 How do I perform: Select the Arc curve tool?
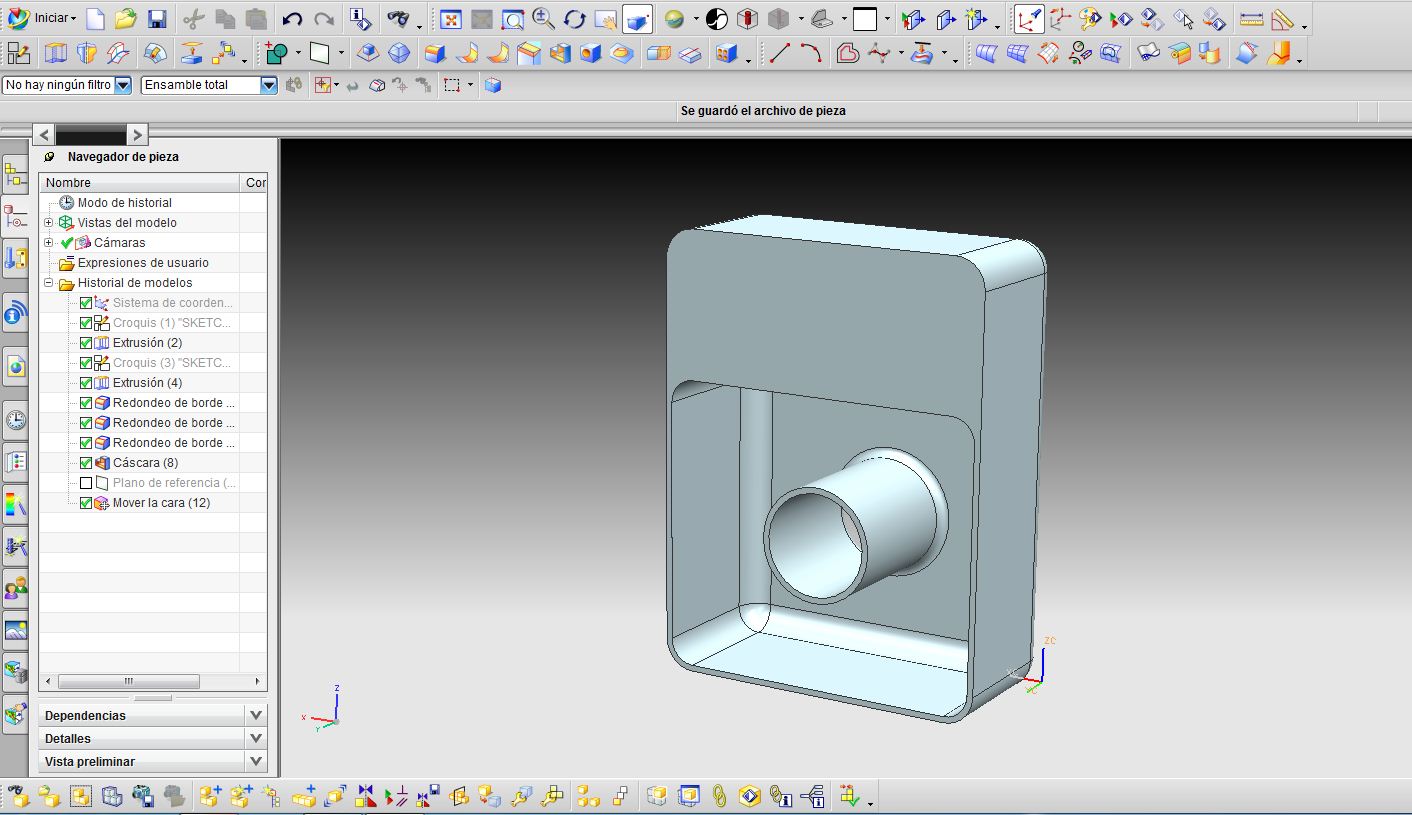point(811,53)
